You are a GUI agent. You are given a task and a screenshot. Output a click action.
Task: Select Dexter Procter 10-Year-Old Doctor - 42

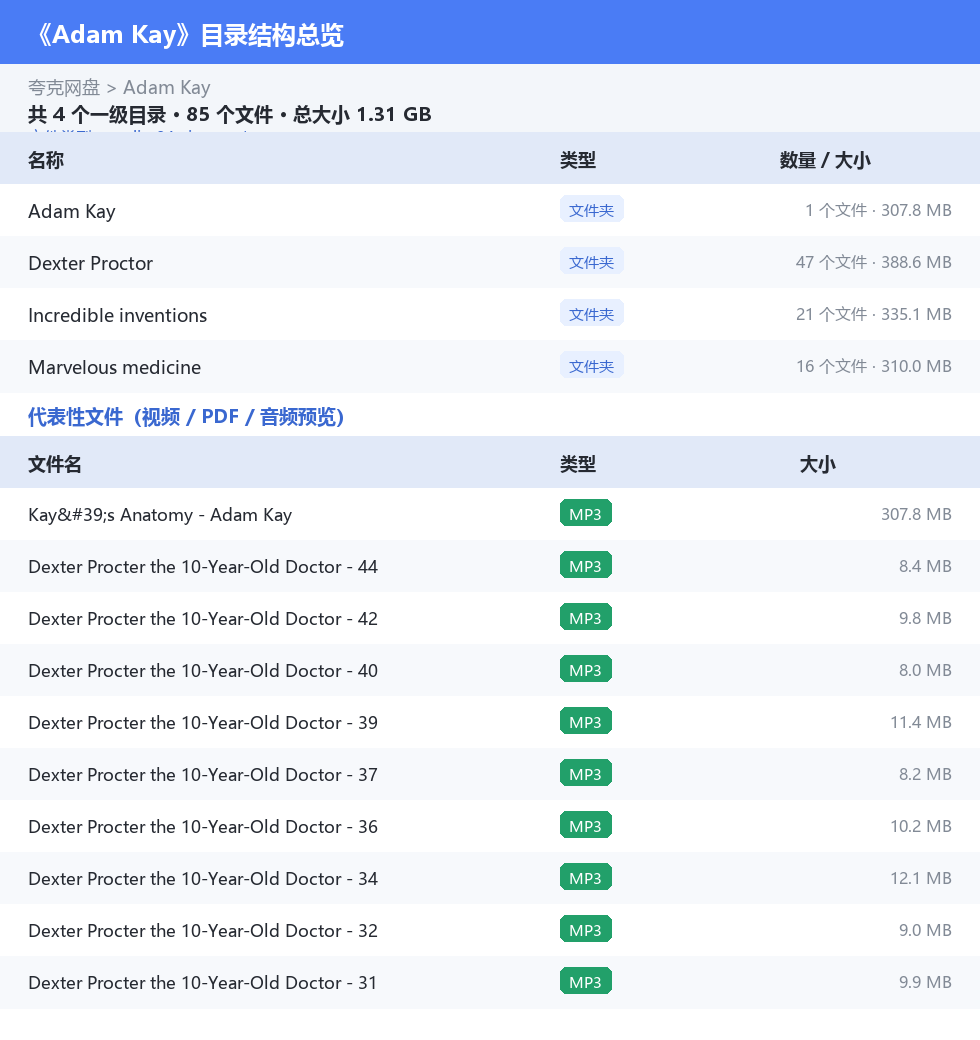point(490,618)
